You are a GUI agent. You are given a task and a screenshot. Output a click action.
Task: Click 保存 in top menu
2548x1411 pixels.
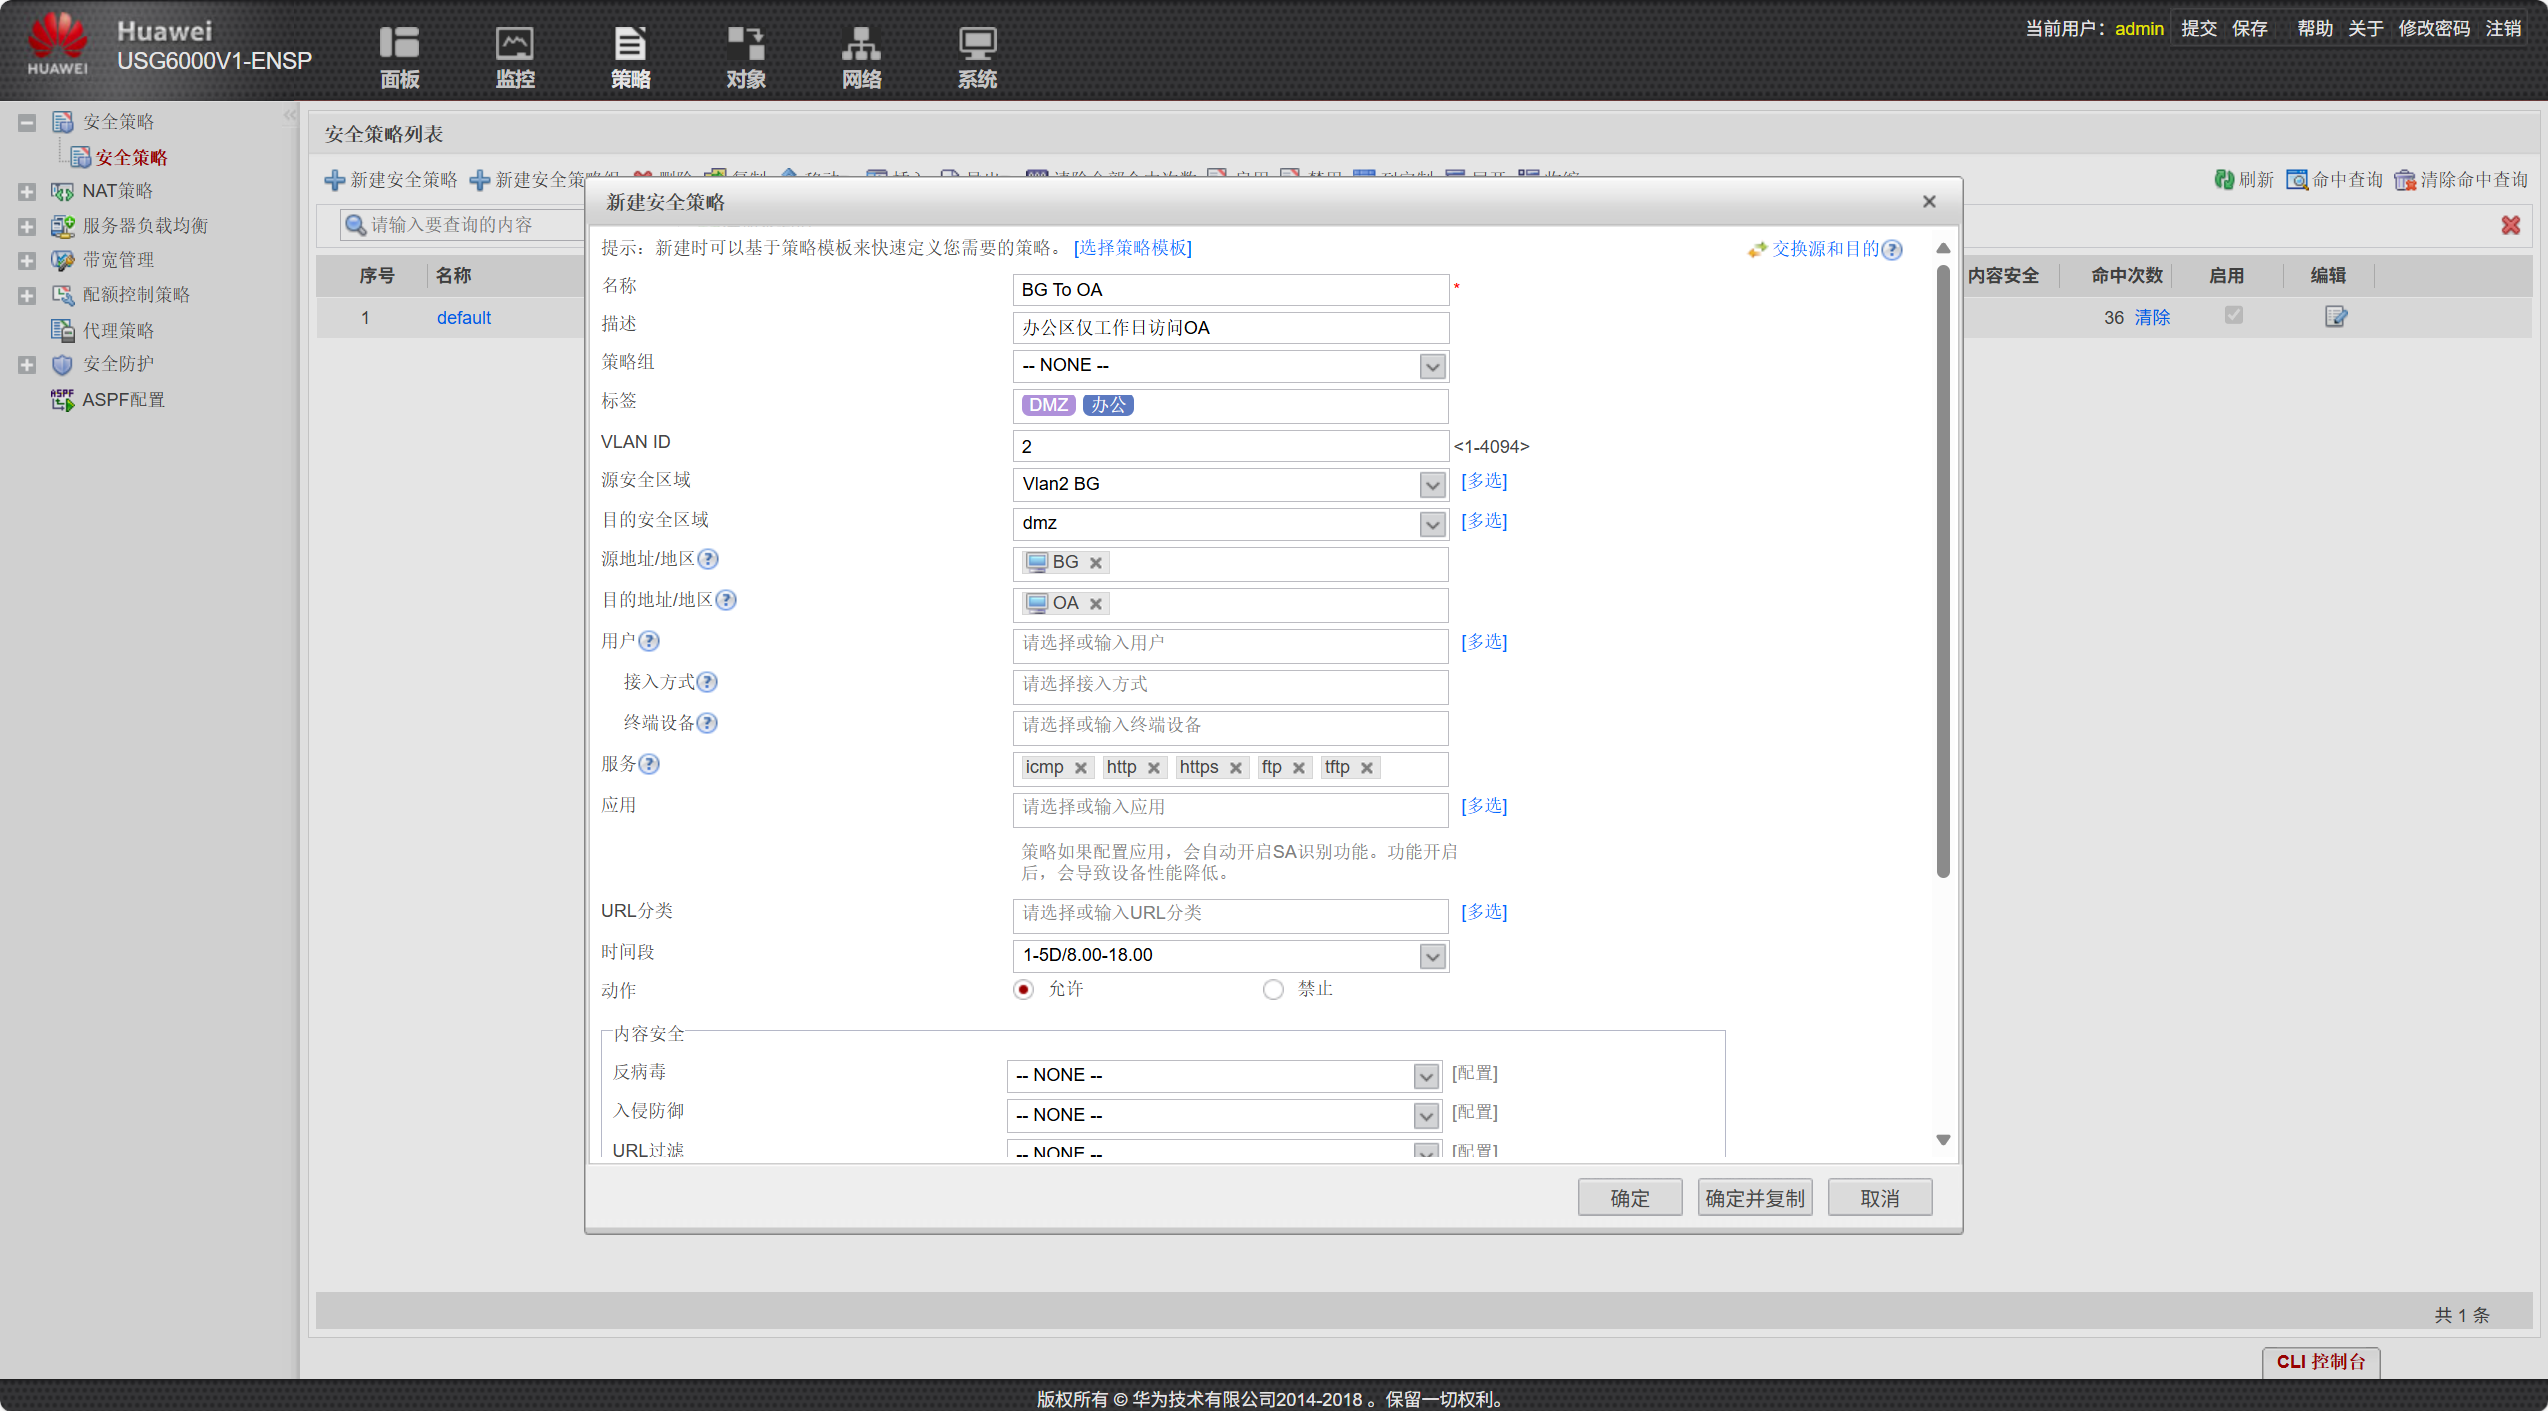[2250, 28]
